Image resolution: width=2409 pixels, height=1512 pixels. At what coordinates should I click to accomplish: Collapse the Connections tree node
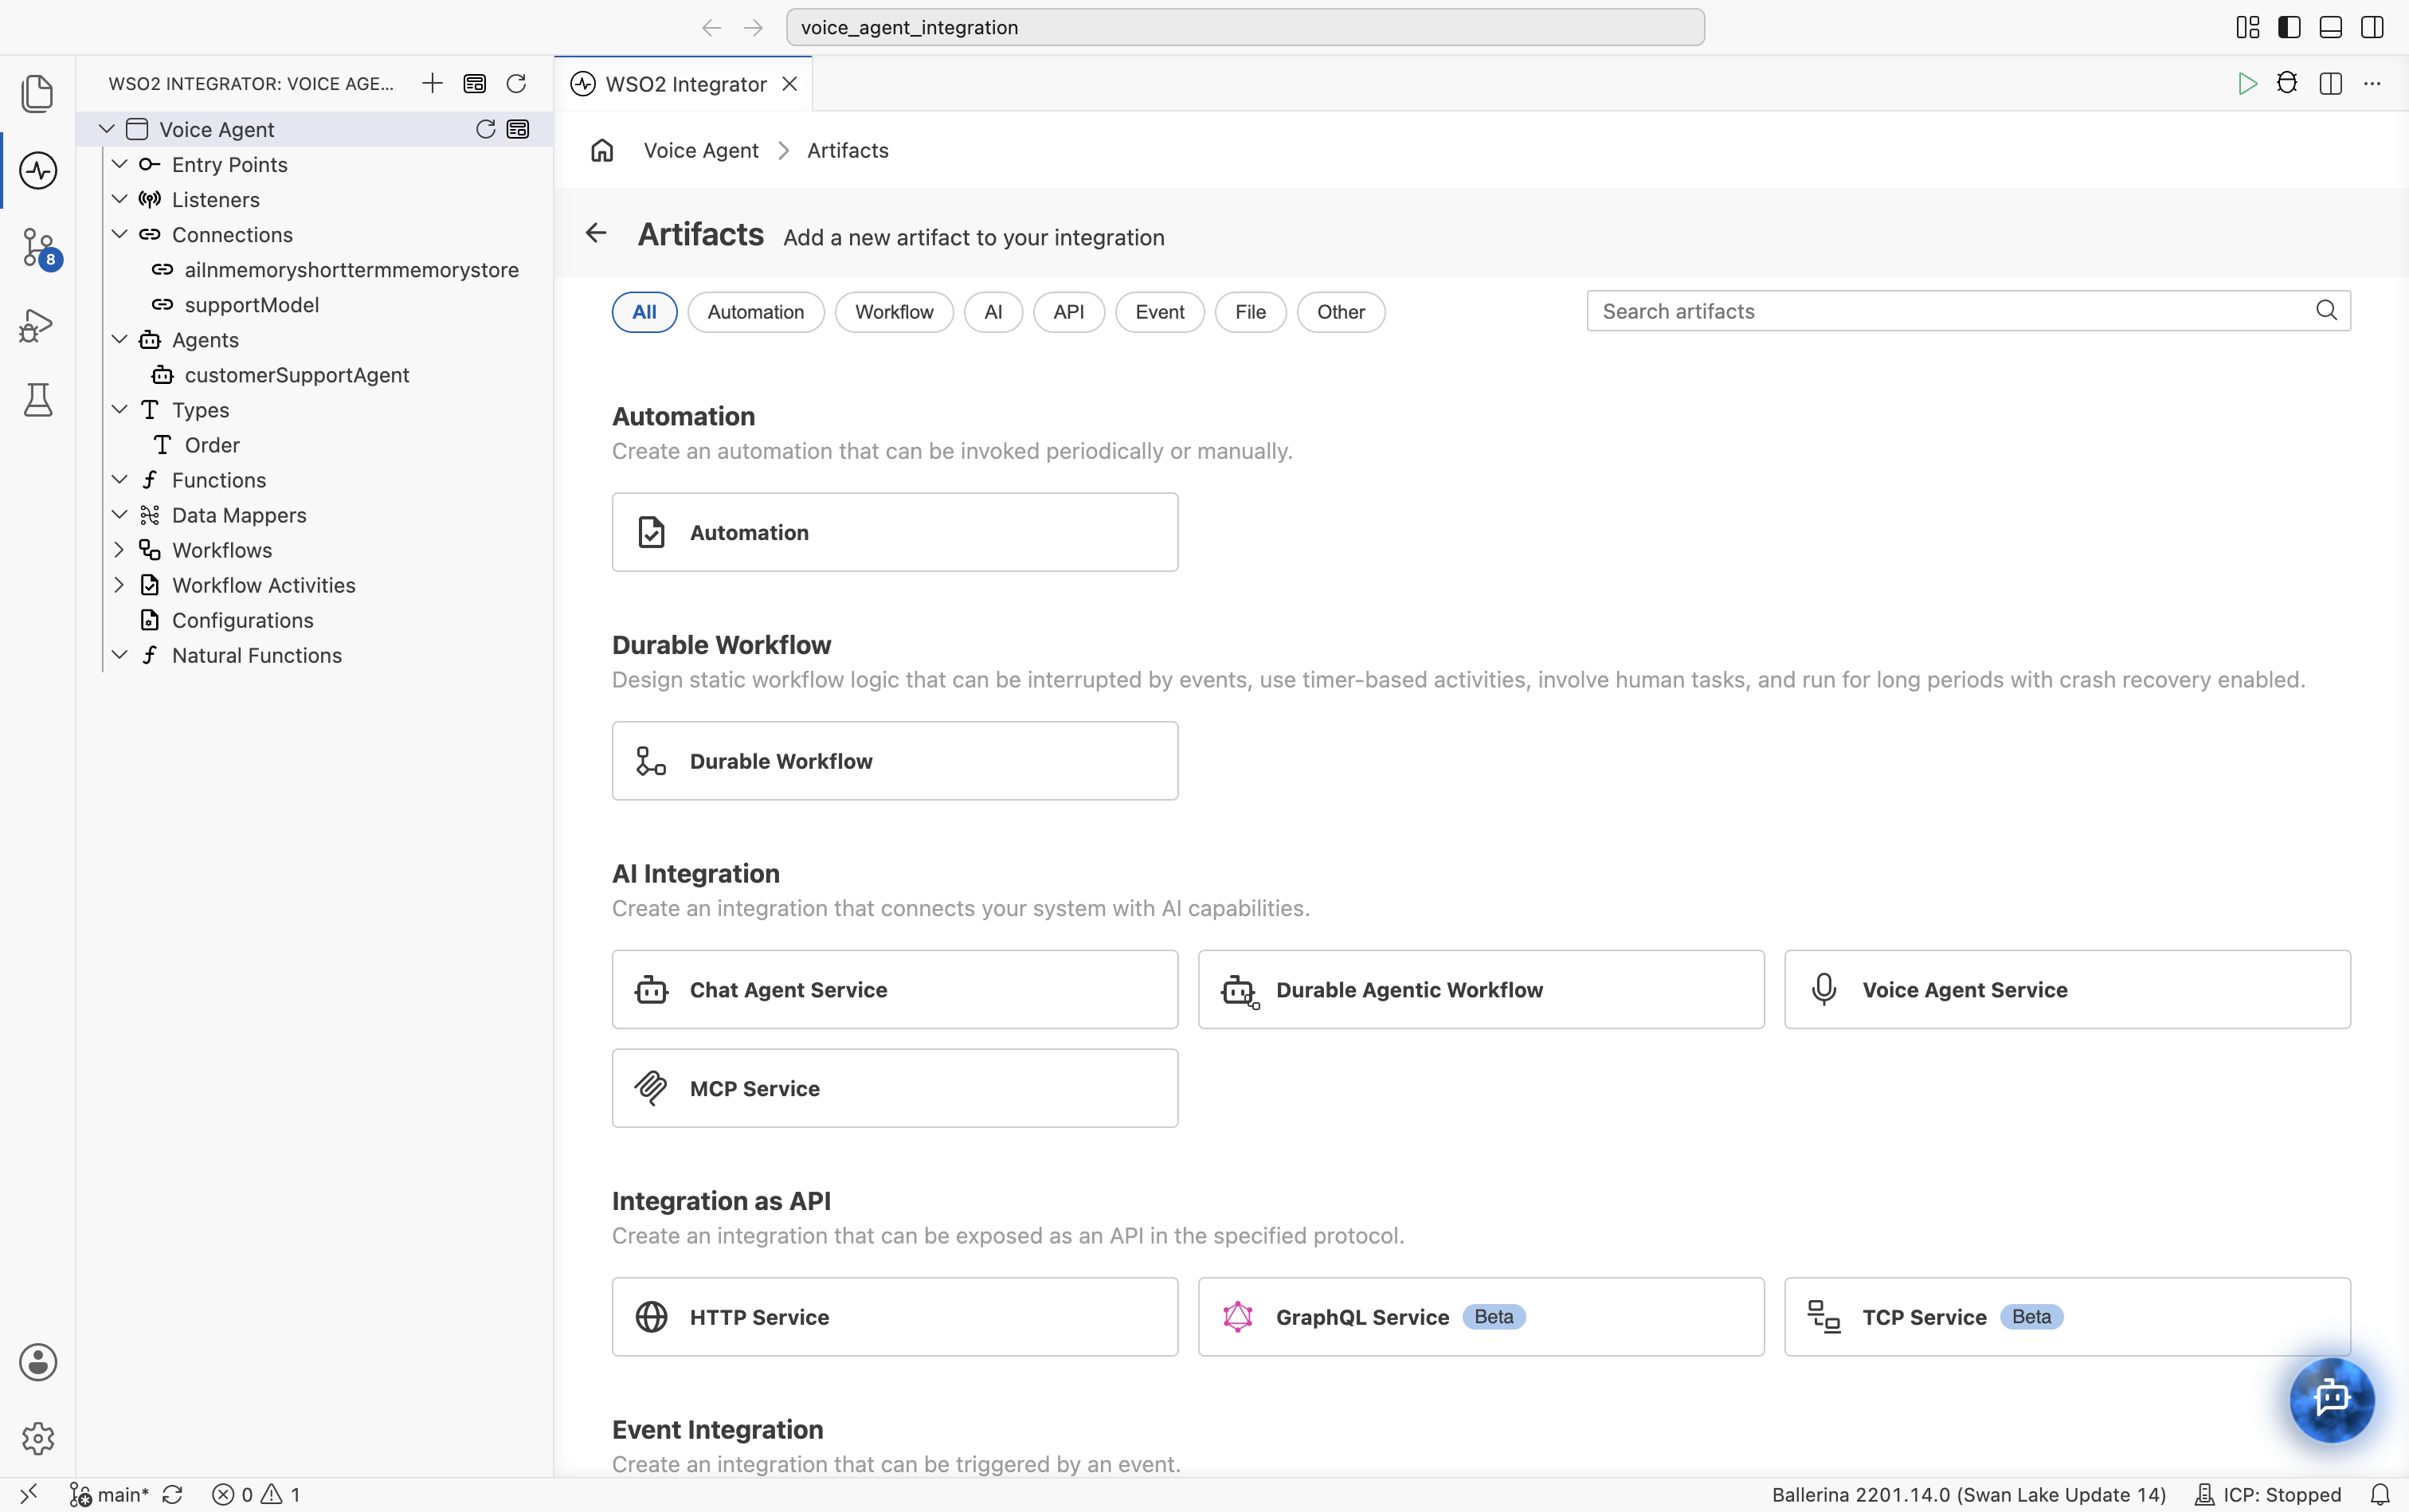click(119, 234)
